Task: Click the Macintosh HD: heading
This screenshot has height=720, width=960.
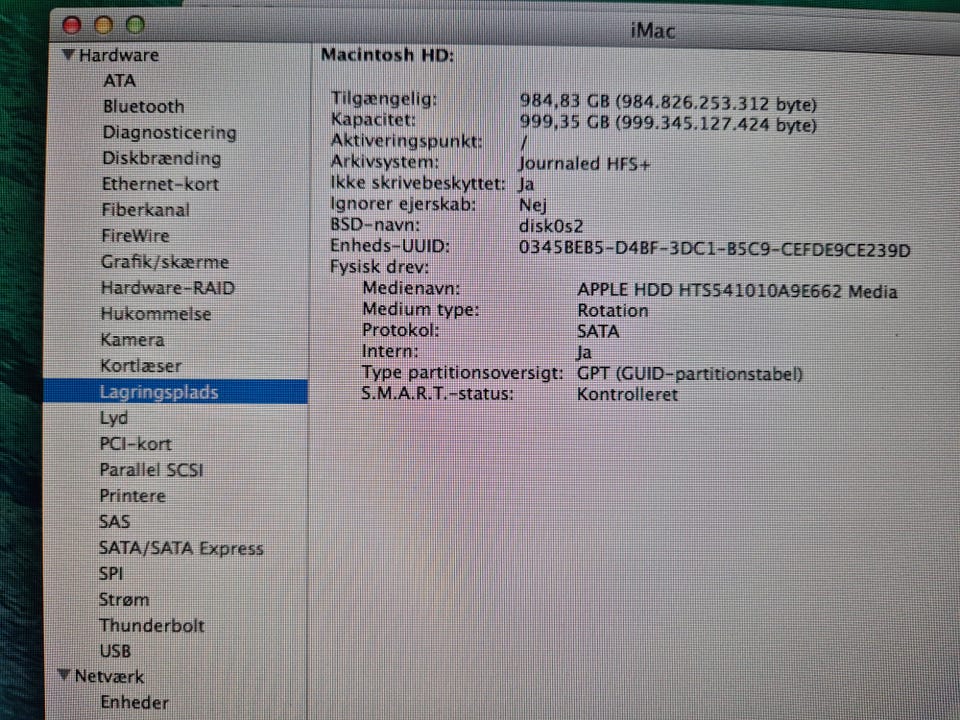Action: coord(388,55)
